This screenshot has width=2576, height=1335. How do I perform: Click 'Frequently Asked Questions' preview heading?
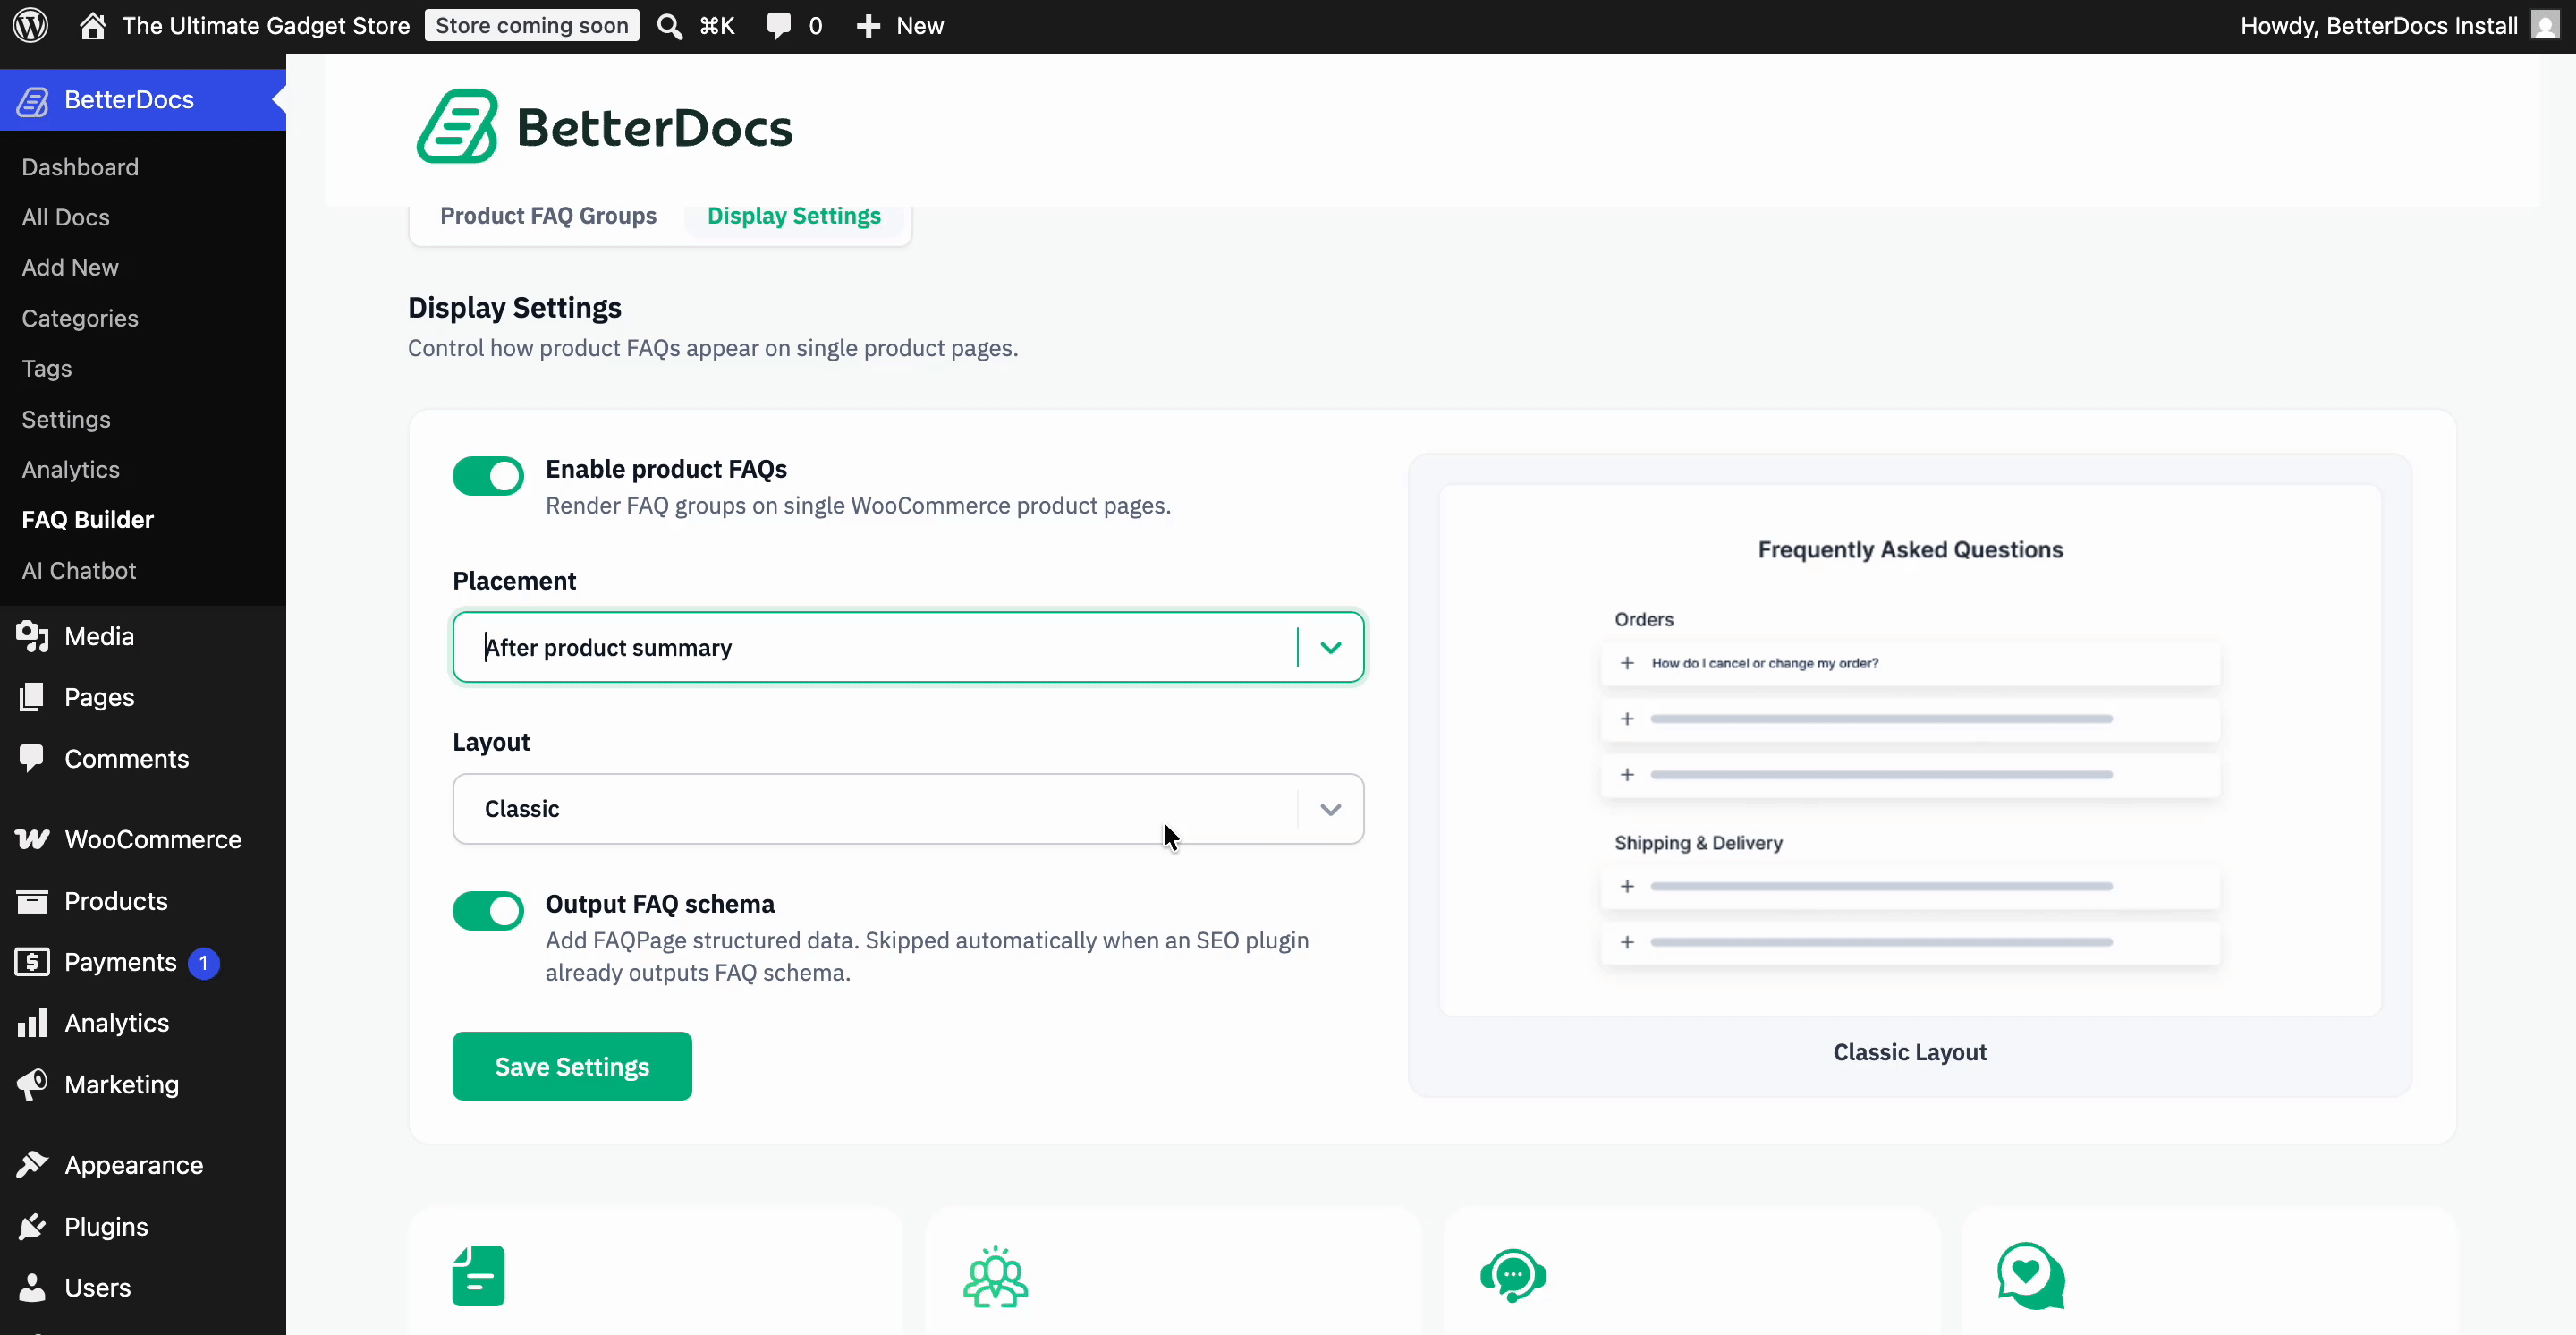click(1910, 550)
